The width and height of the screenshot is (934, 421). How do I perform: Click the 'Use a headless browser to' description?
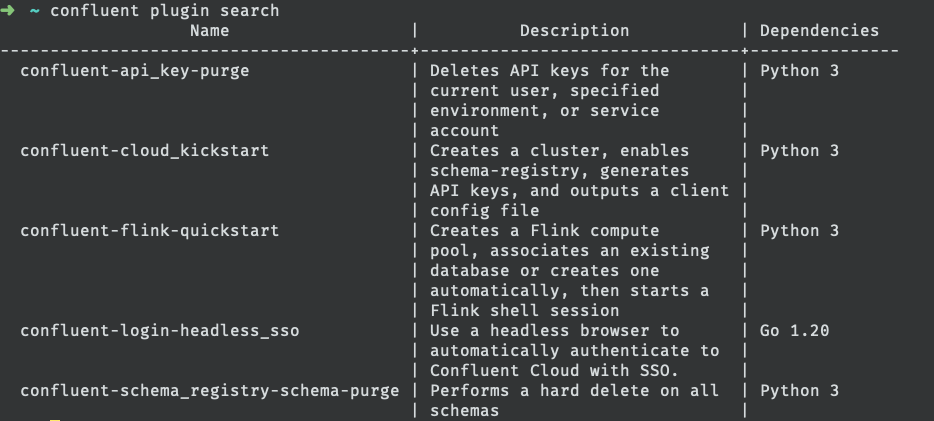(x=554, y=331)
